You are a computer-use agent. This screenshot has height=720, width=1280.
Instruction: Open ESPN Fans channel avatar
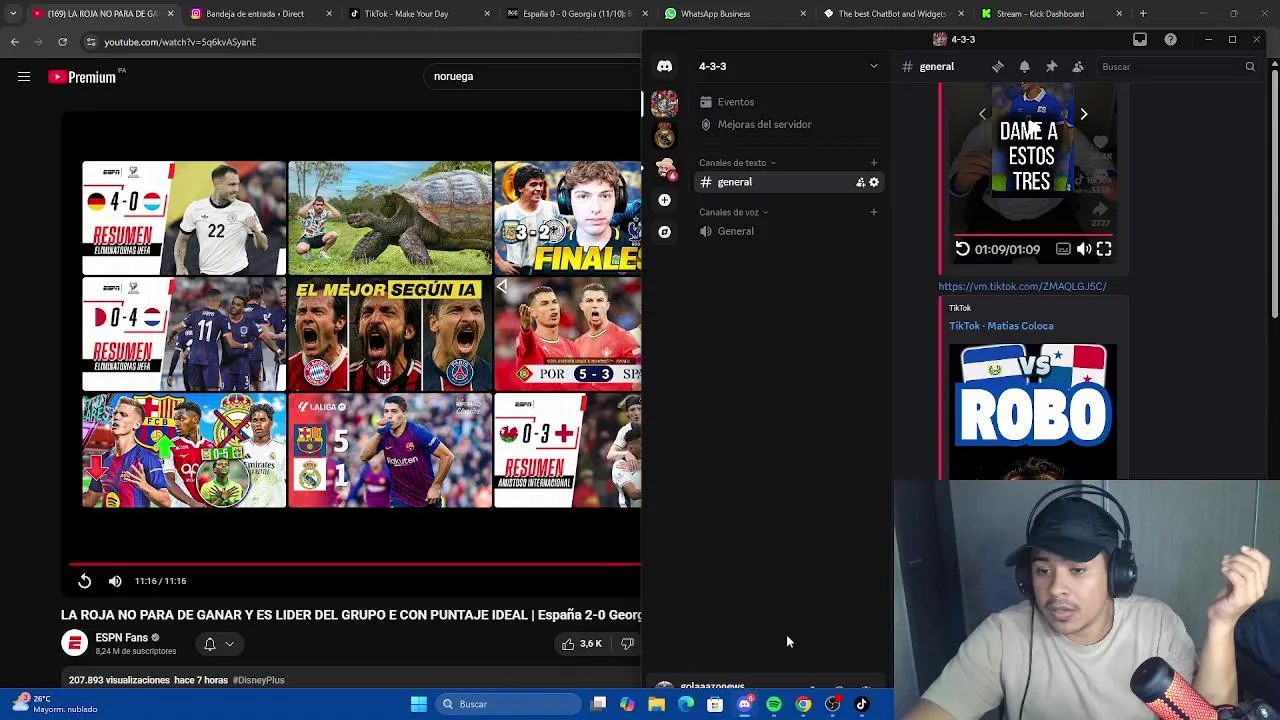pos(75,643)
